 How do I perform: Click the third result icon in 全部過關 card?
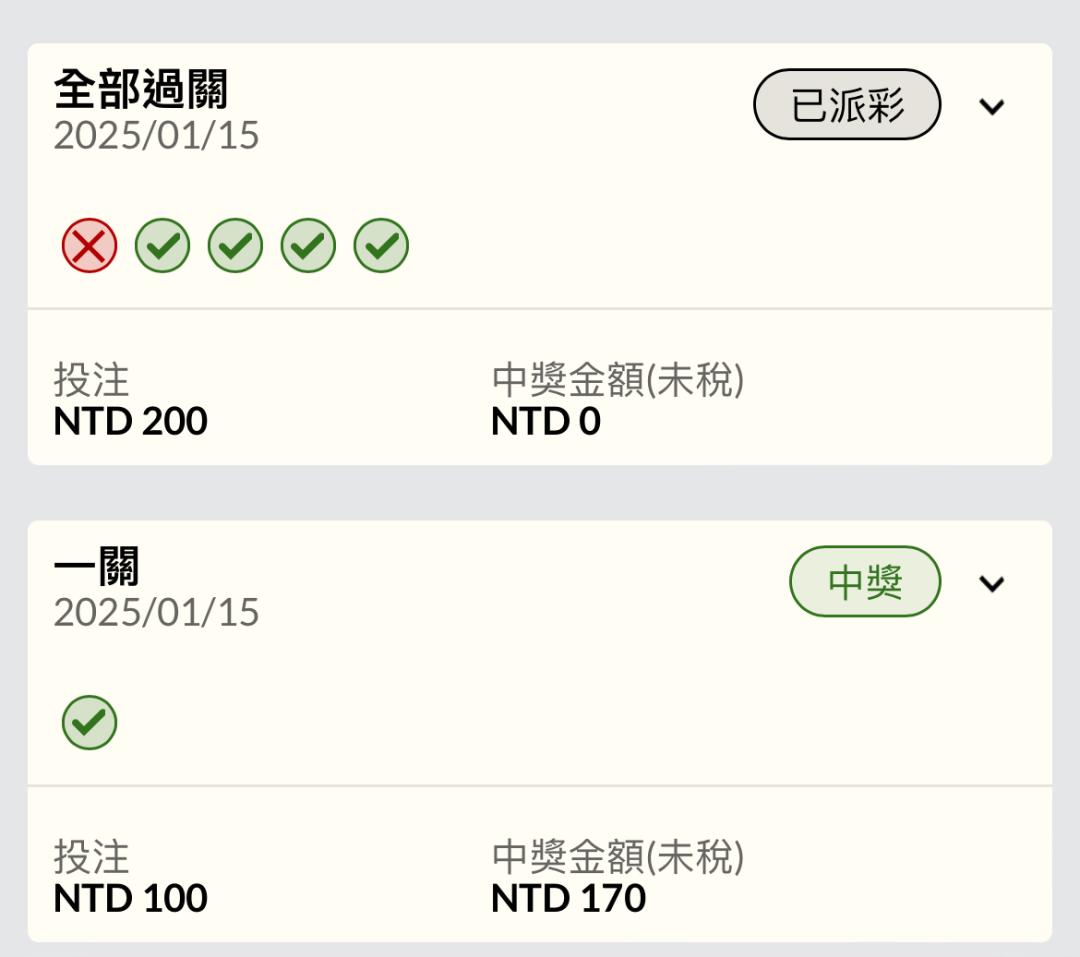point(236,245)
